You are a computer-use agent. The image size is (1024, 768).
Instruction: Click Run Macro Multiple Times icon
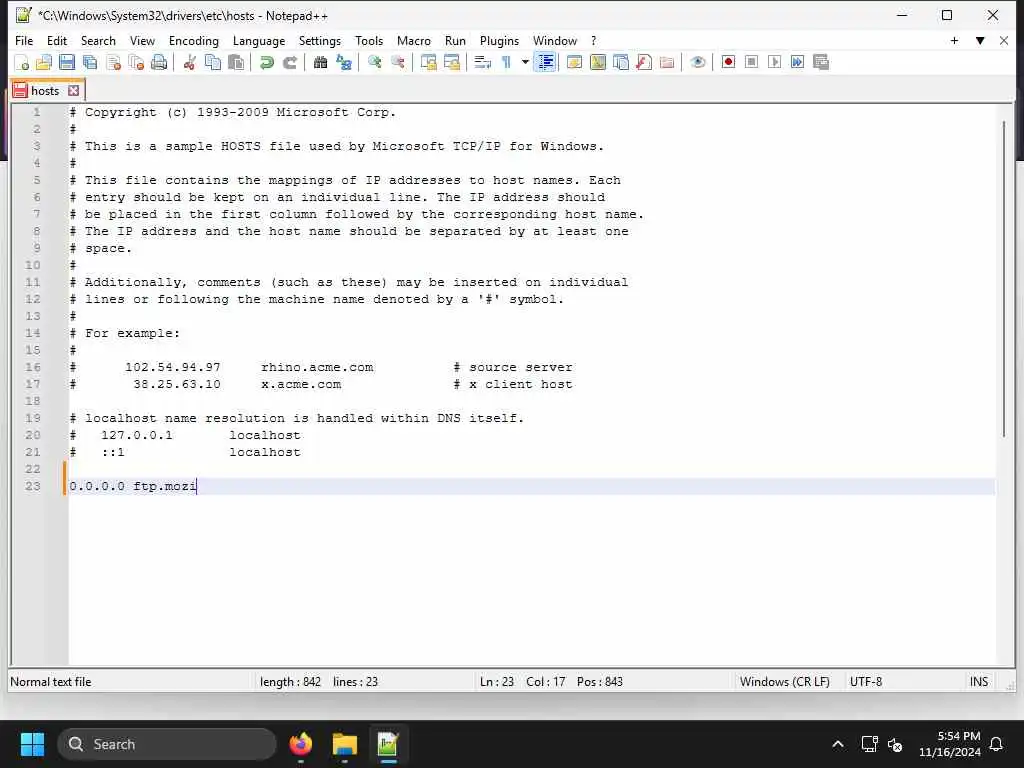797,62
